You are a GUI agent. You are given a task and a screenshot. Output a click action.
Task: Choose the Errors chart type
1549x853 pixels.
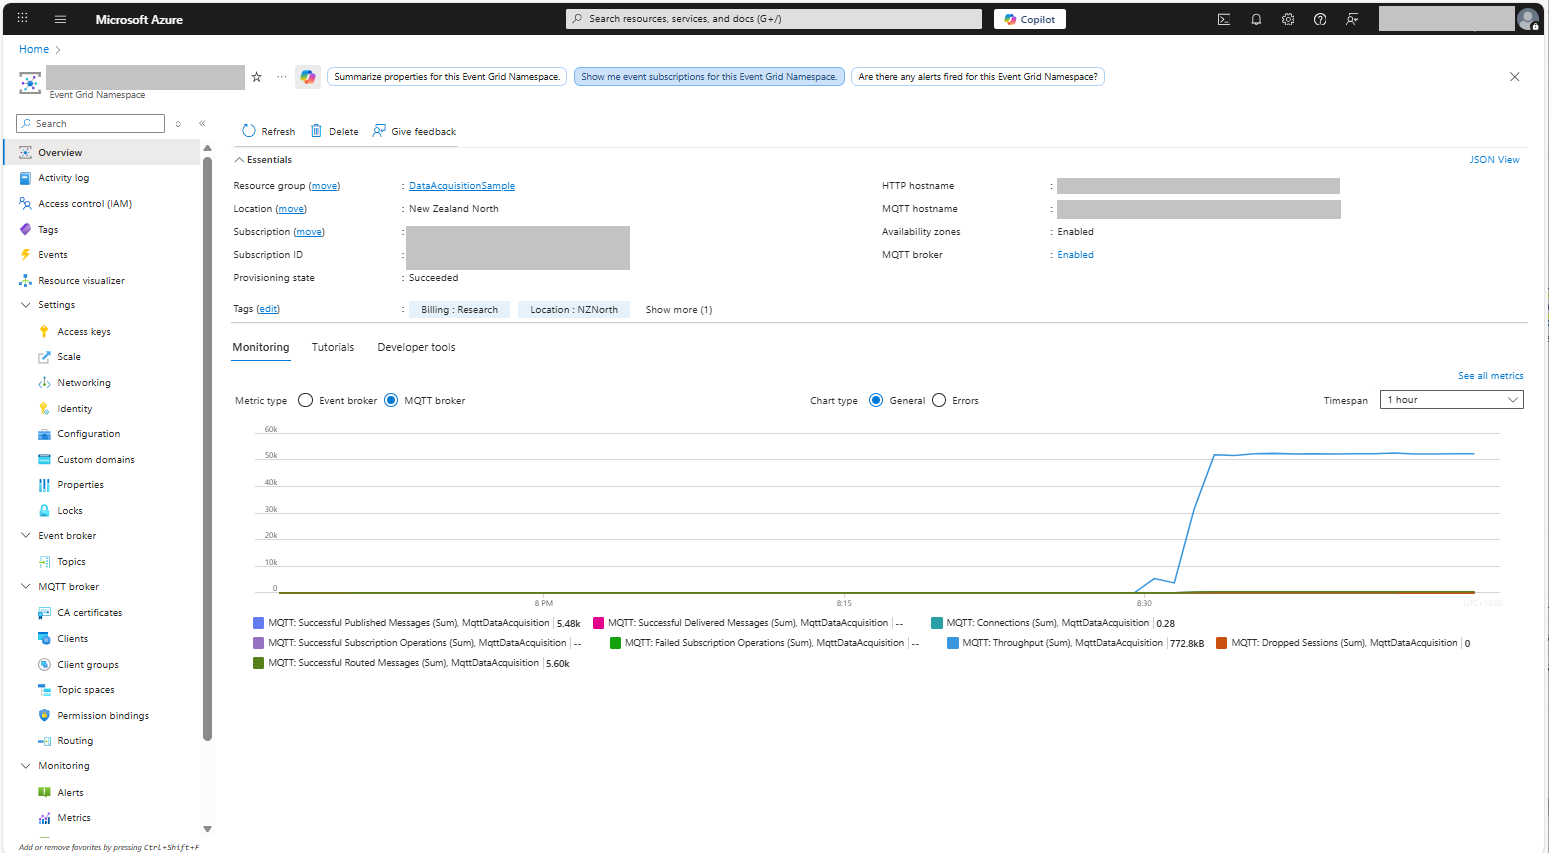[x=939, y=401]
